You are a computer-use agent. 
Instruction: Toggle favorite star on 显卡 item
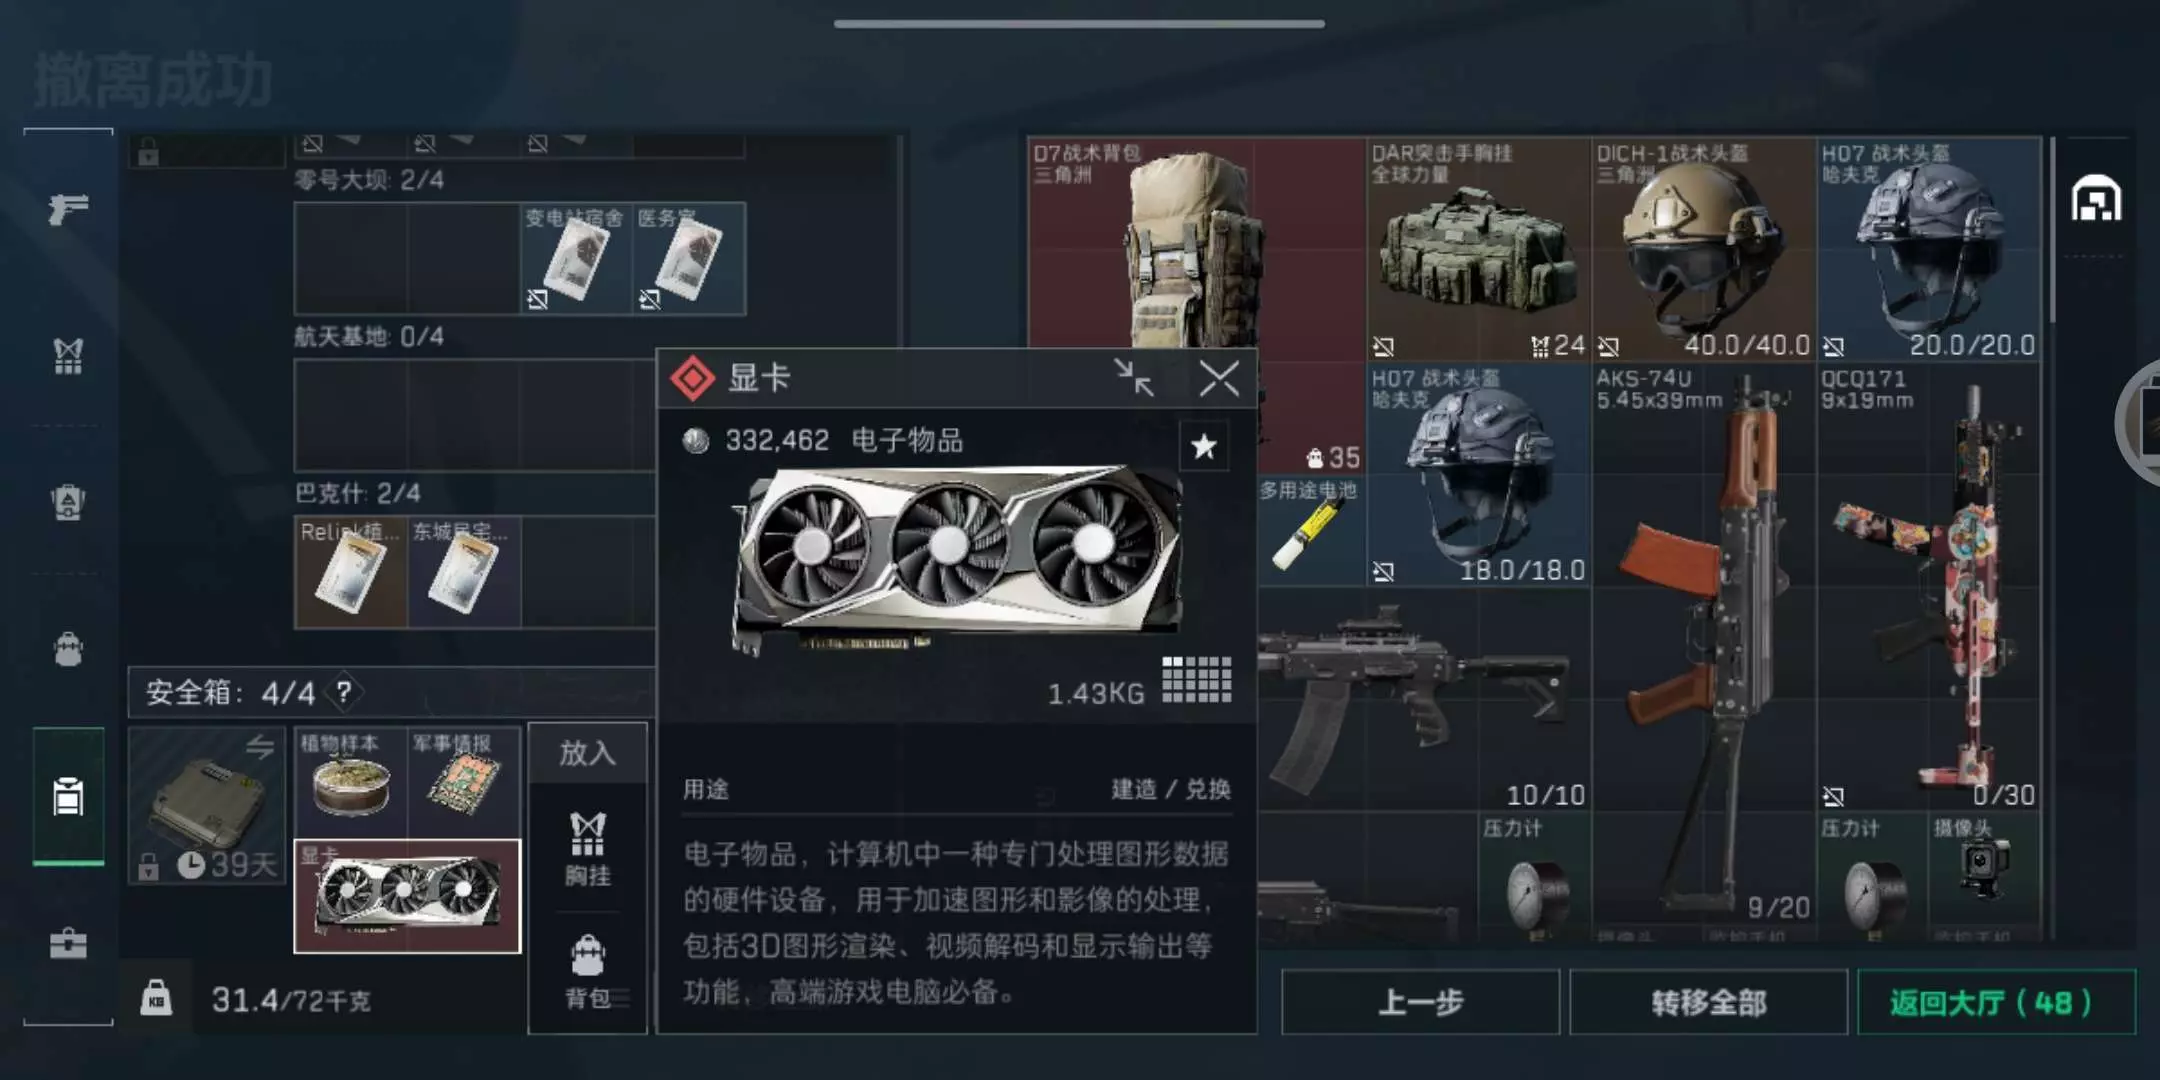pyautogui.click(x=1204, y=446)
